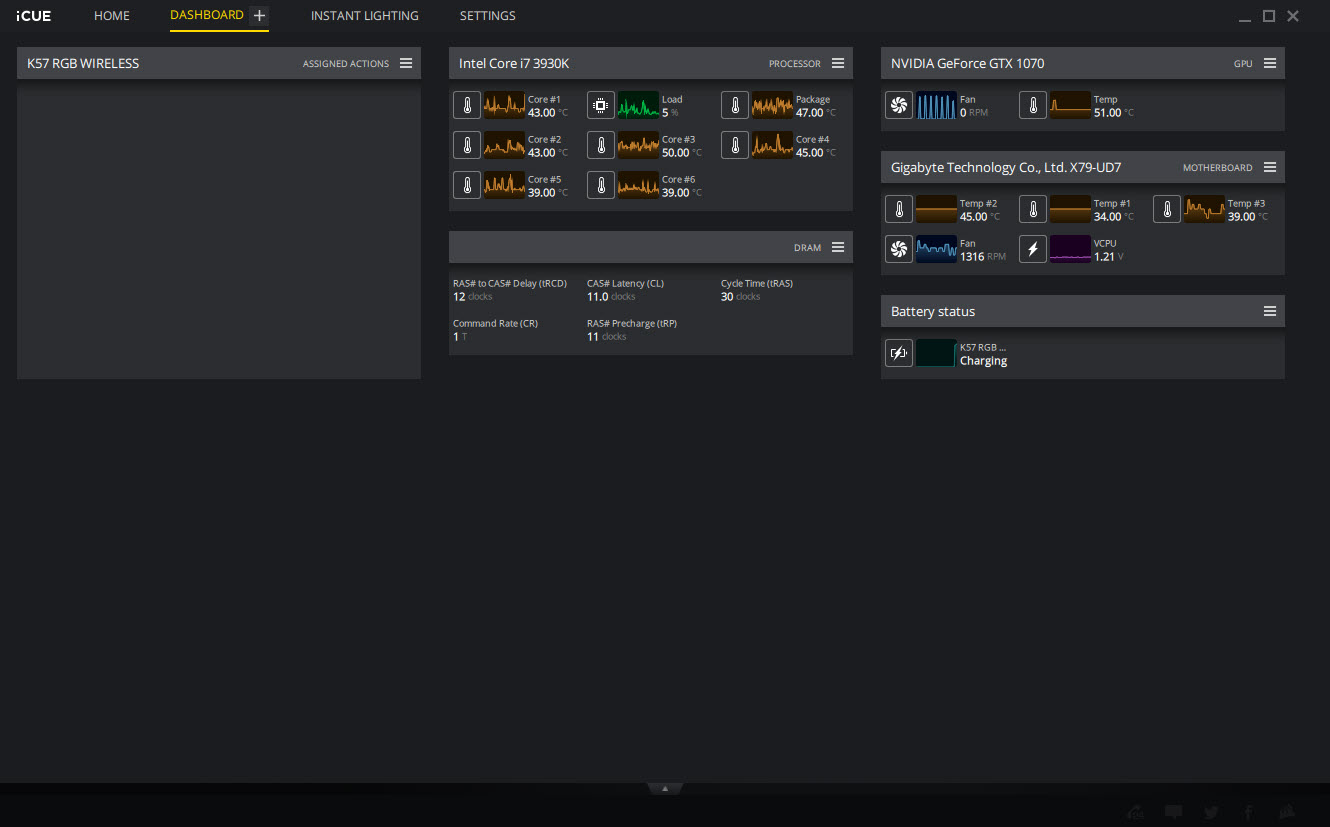Viewport: 1330px width, 827px height.
Task: Open the Gigabyte motherboard widget menu
Action: click(1270, 167)
